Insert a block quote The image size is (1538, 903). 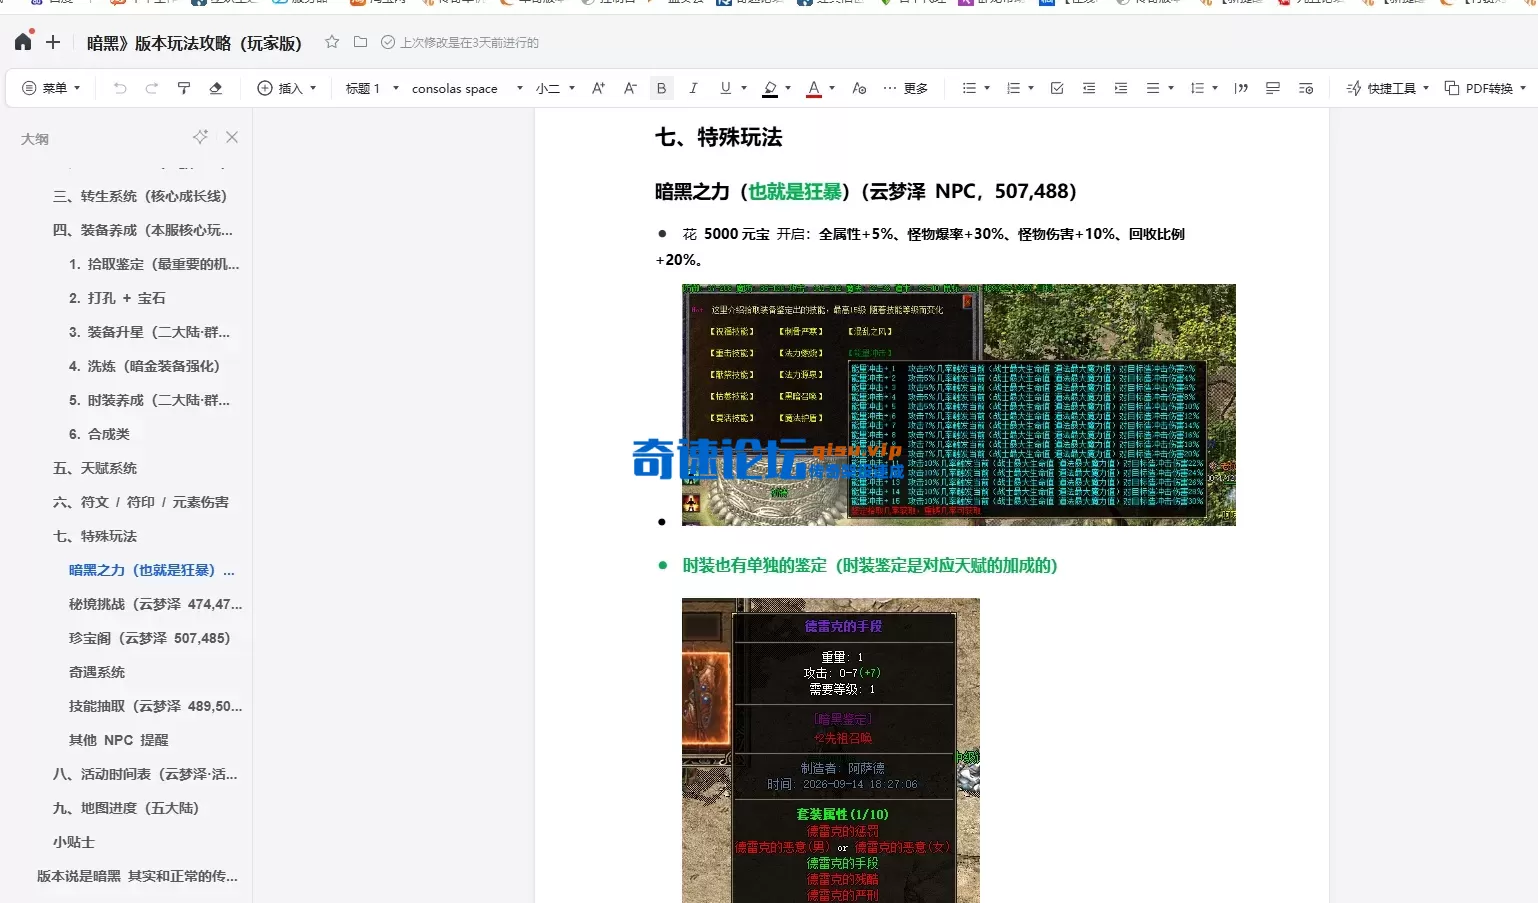coord(1241,88)
